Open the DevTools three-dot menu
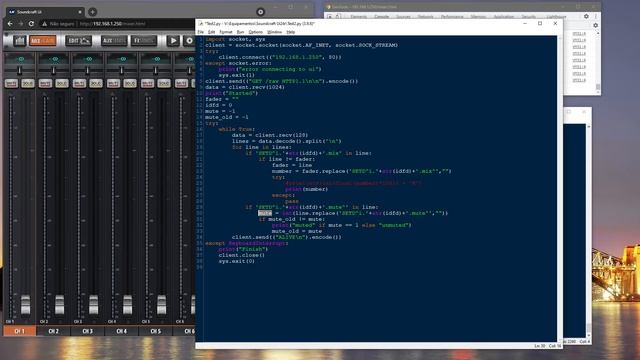The height and width of the screenshot is (360, 640). pyautogui.click(x=595, y=16)
